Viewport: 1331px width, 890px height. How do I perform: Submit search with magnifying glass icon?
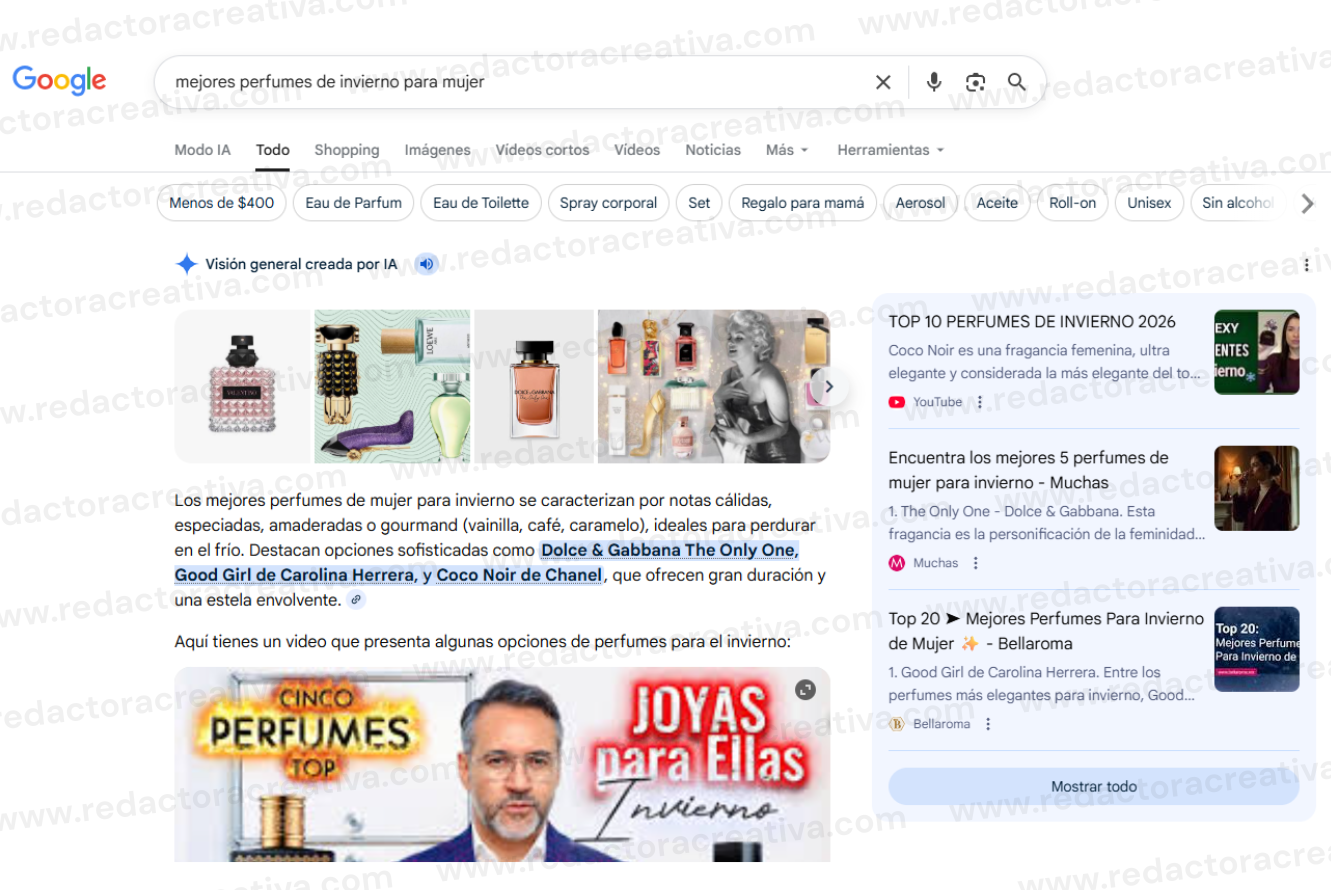[1017, 82]
